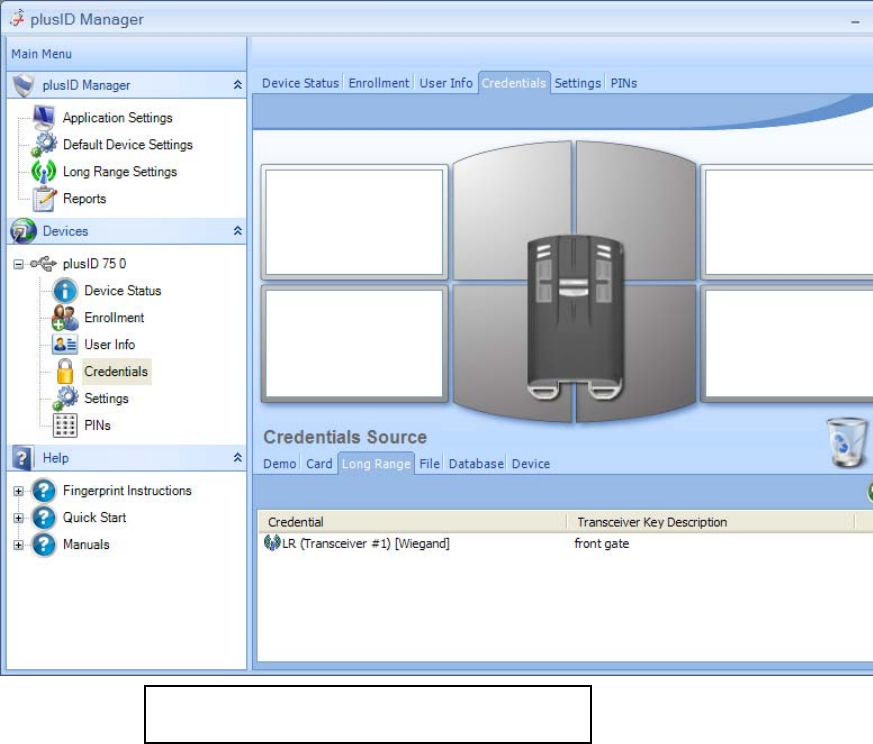Select the Long Range source tab
The width and height of the screenshot is (873, 744).
376,464
